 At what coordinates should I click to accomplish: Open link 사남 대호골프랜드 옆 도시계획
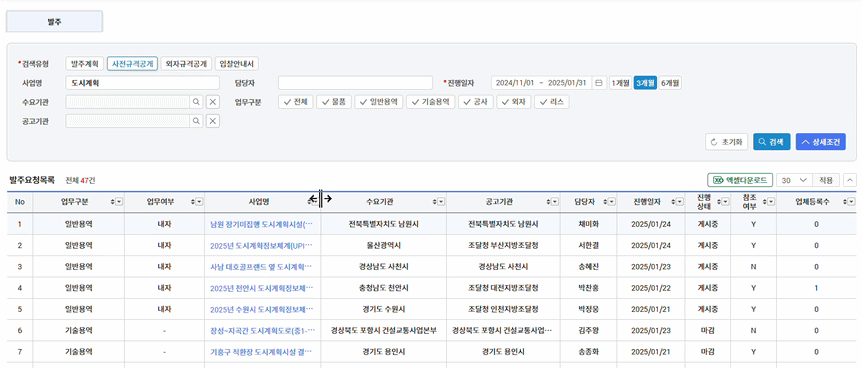click(261, 267)
